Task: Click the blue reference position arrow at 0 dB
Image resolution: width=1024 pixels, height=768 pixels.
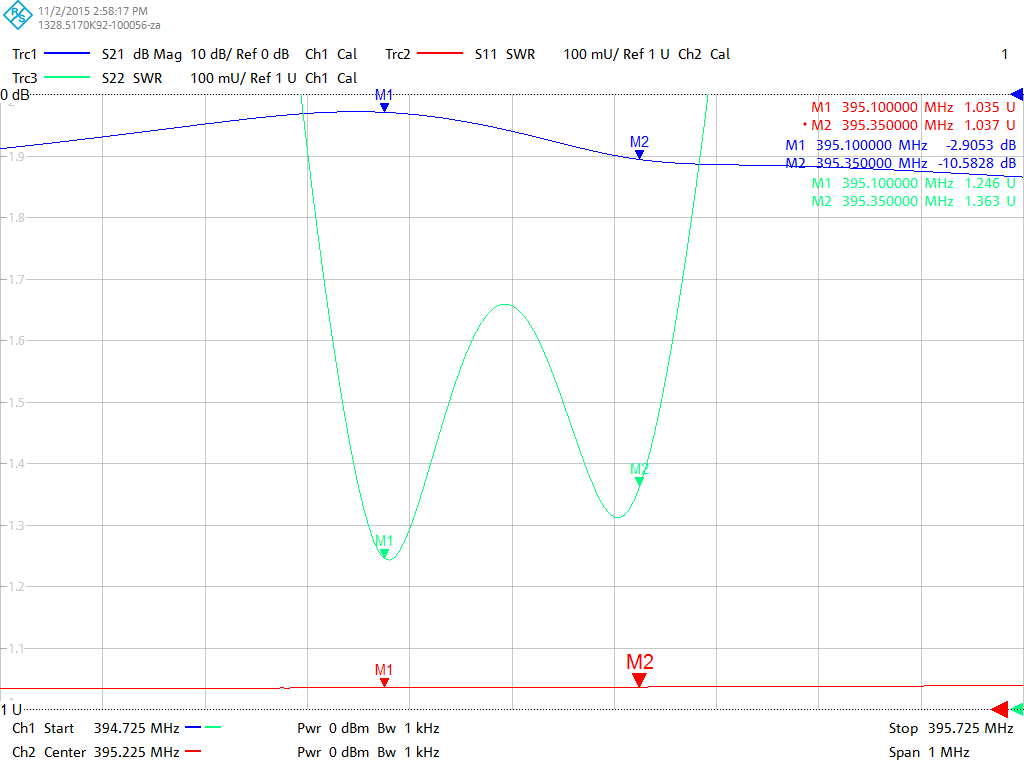Action: pyautogui.click(x=1017, y=95)
